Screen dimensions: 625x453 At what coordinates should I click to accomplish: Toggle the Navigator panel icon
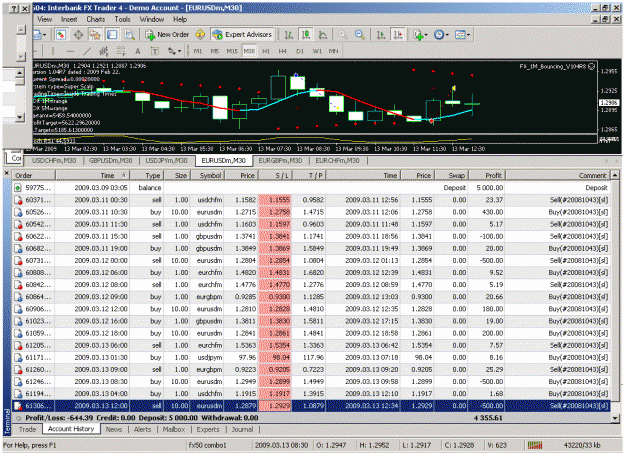click(x=95, y=35)
